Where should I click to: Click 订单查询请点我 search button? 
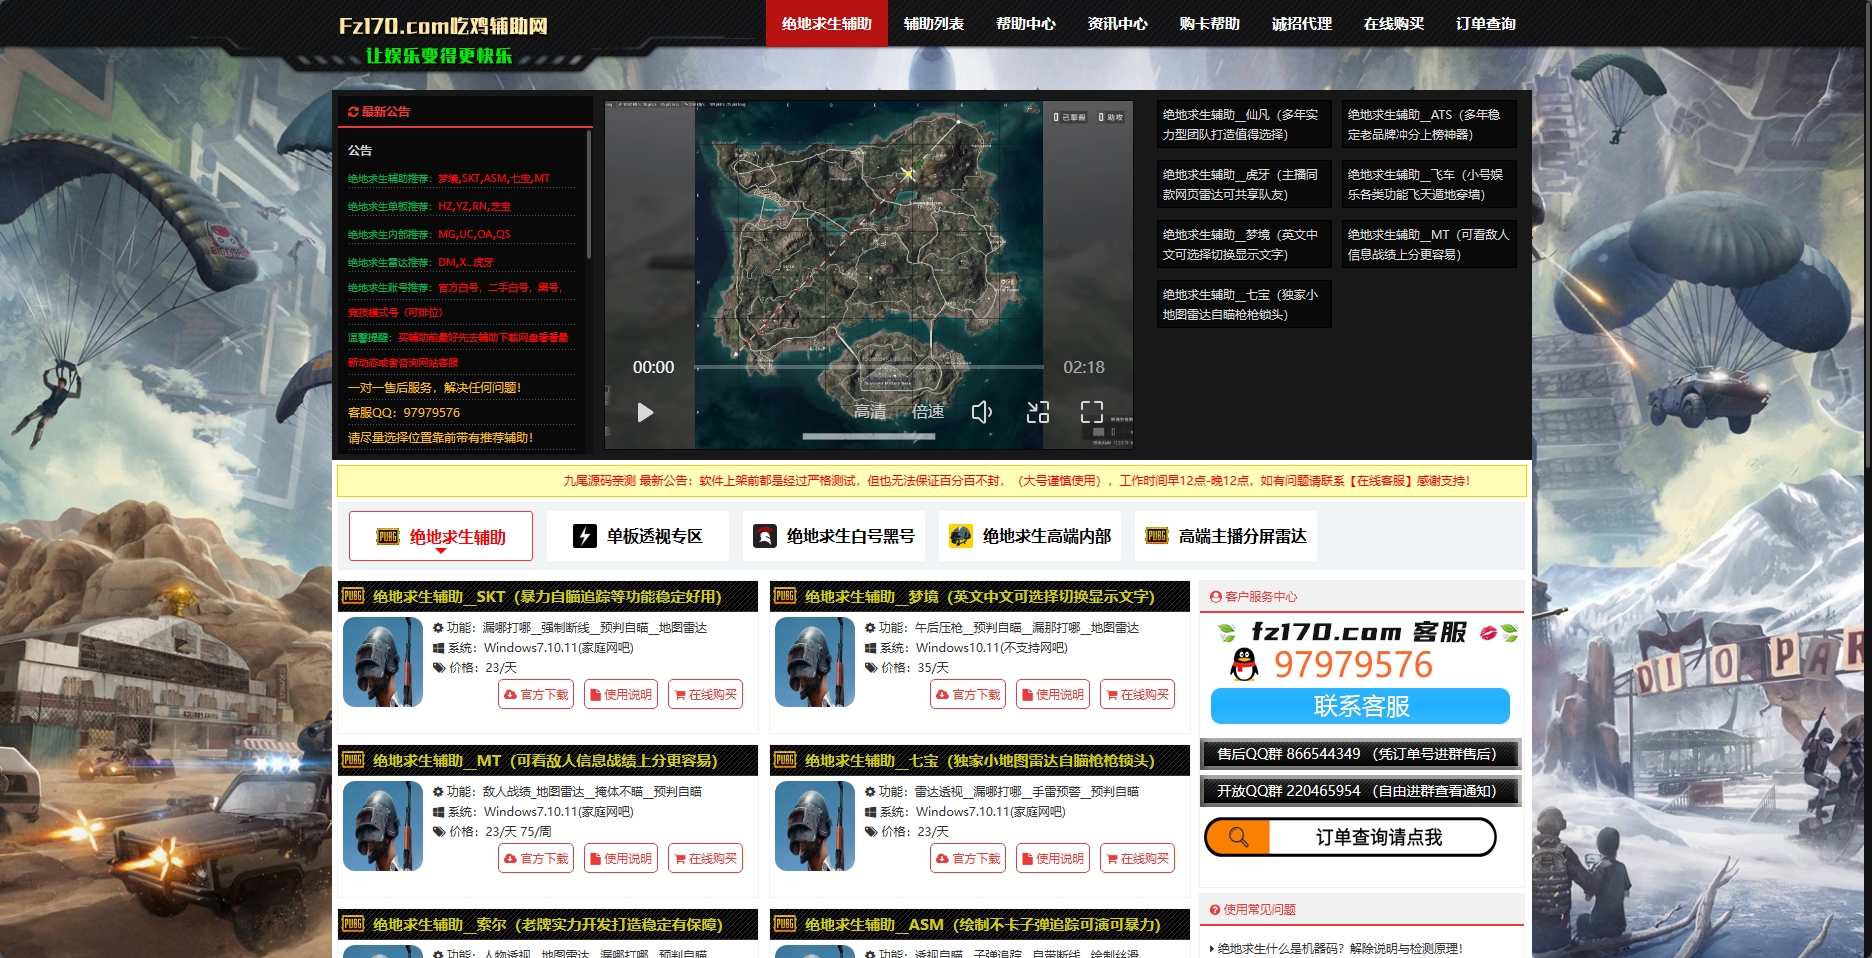tap(1350, 837)
